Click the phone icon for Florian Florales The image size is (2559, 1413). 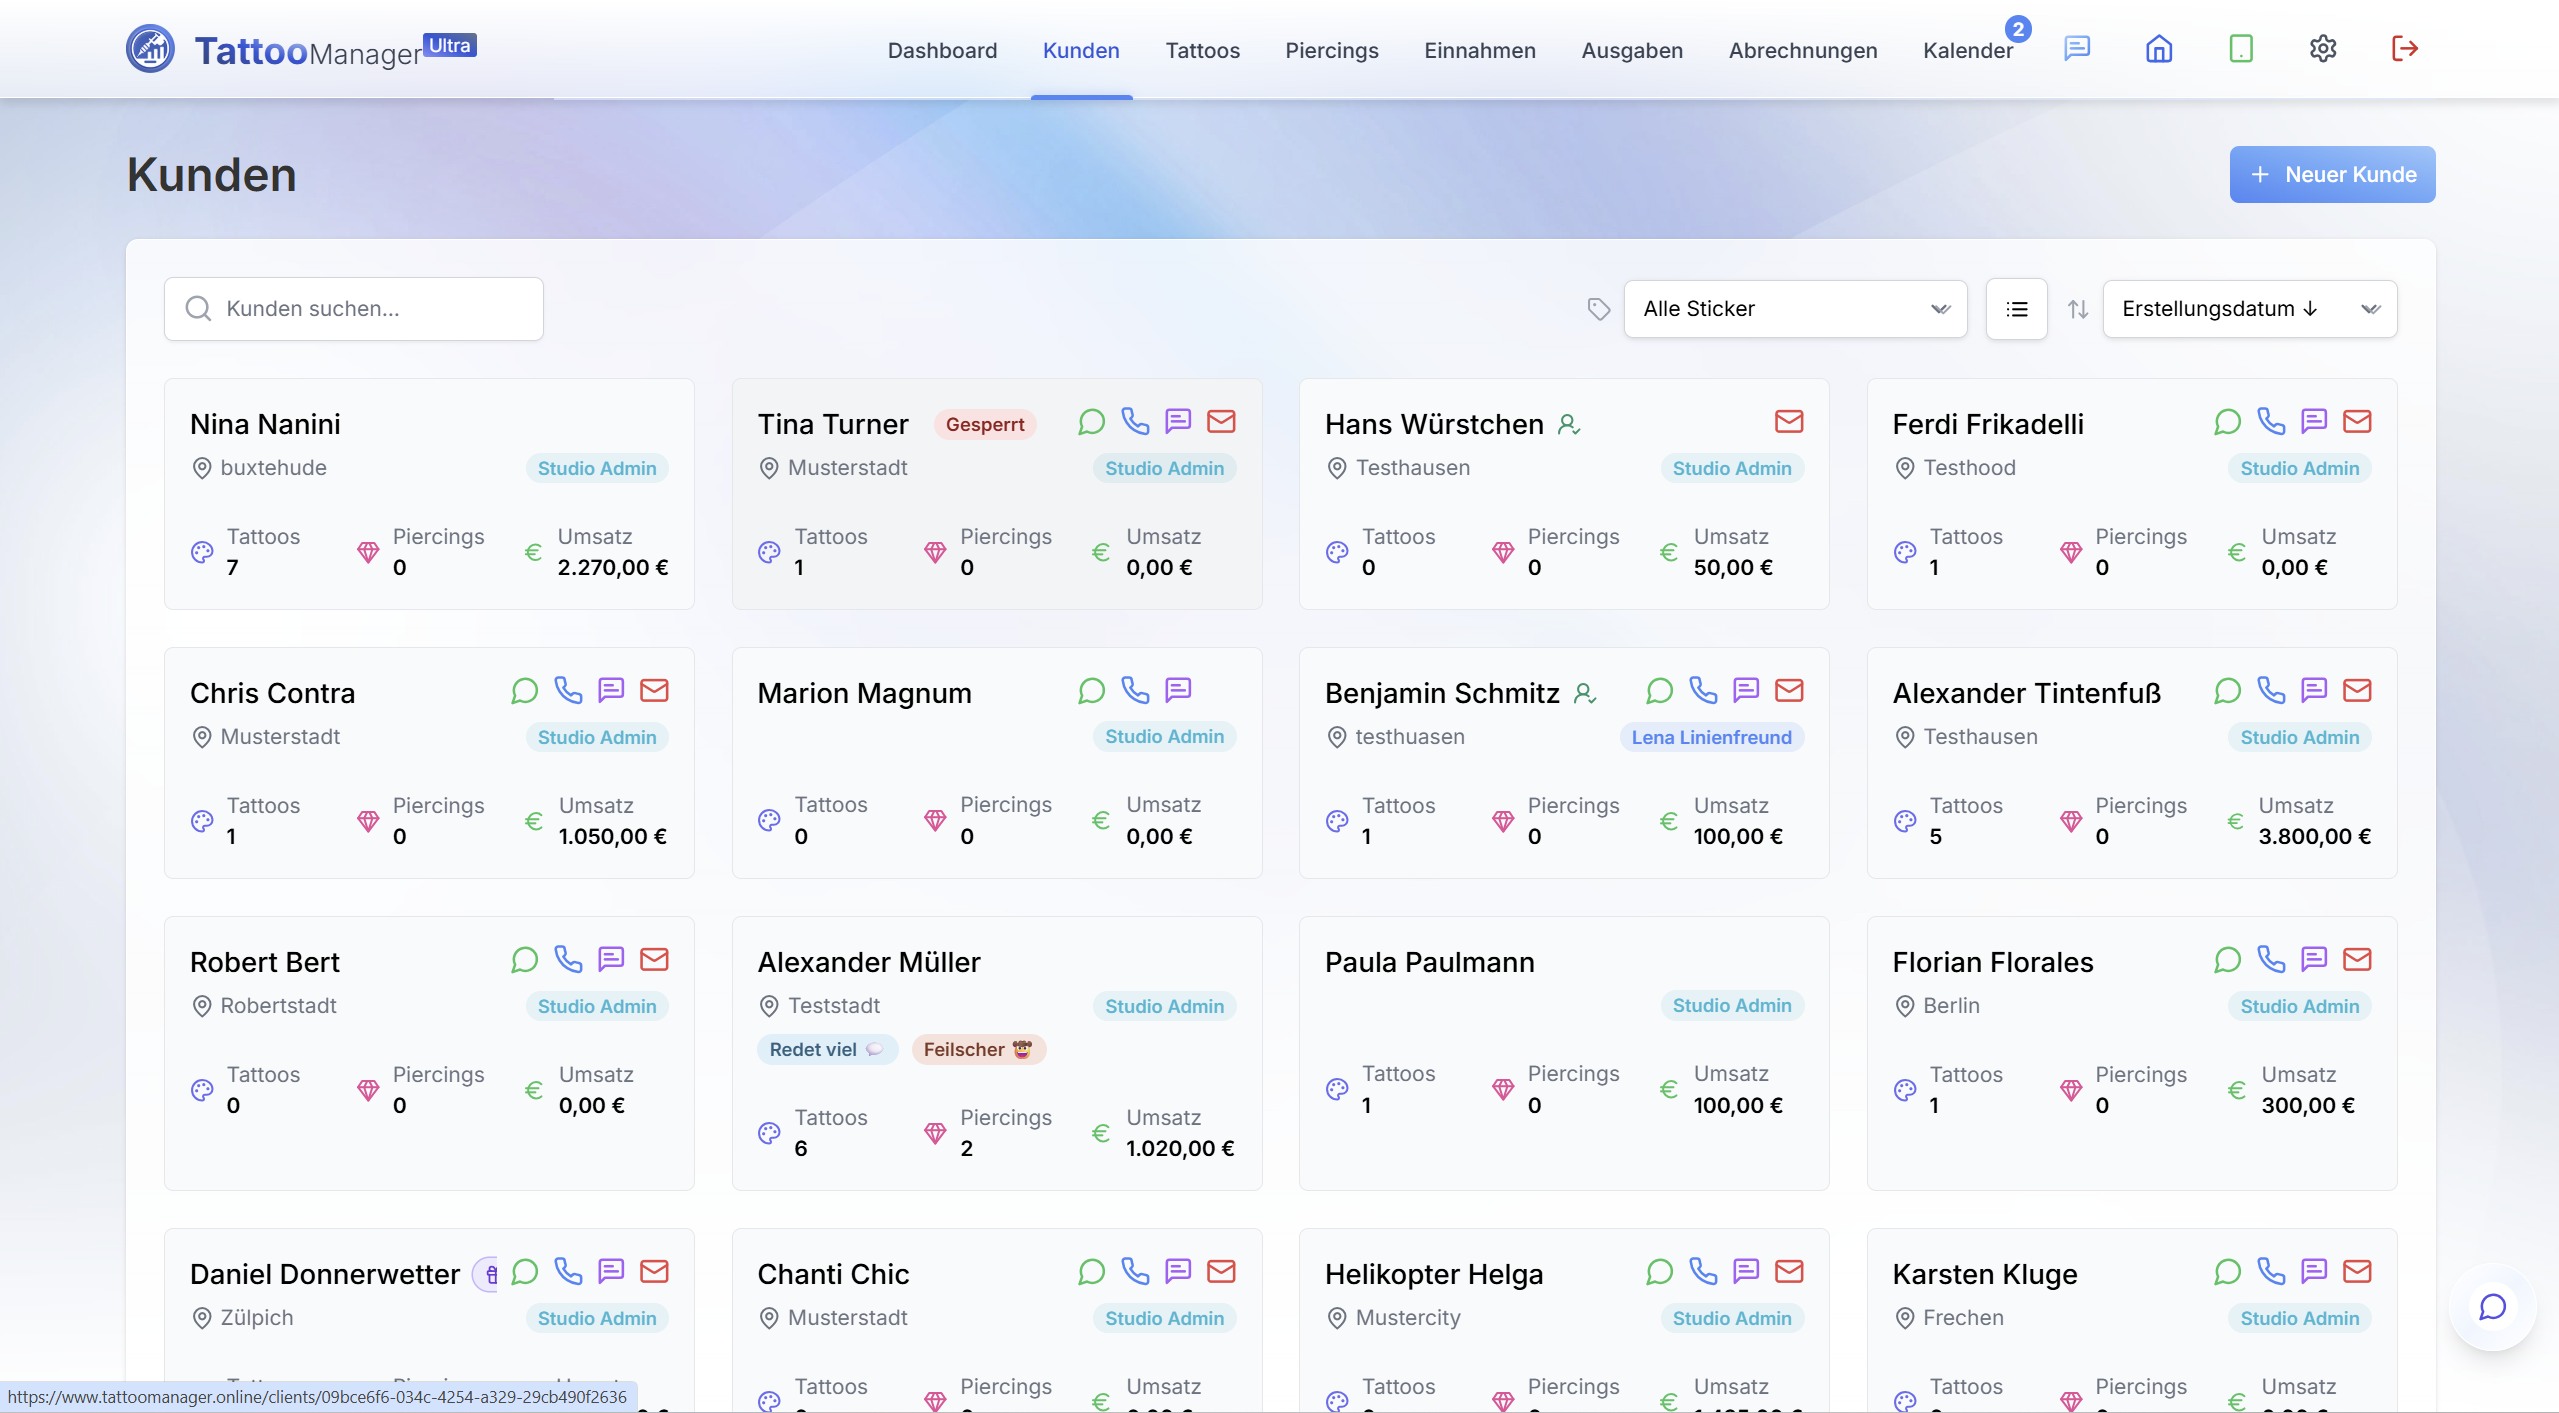click(2271, 959)
